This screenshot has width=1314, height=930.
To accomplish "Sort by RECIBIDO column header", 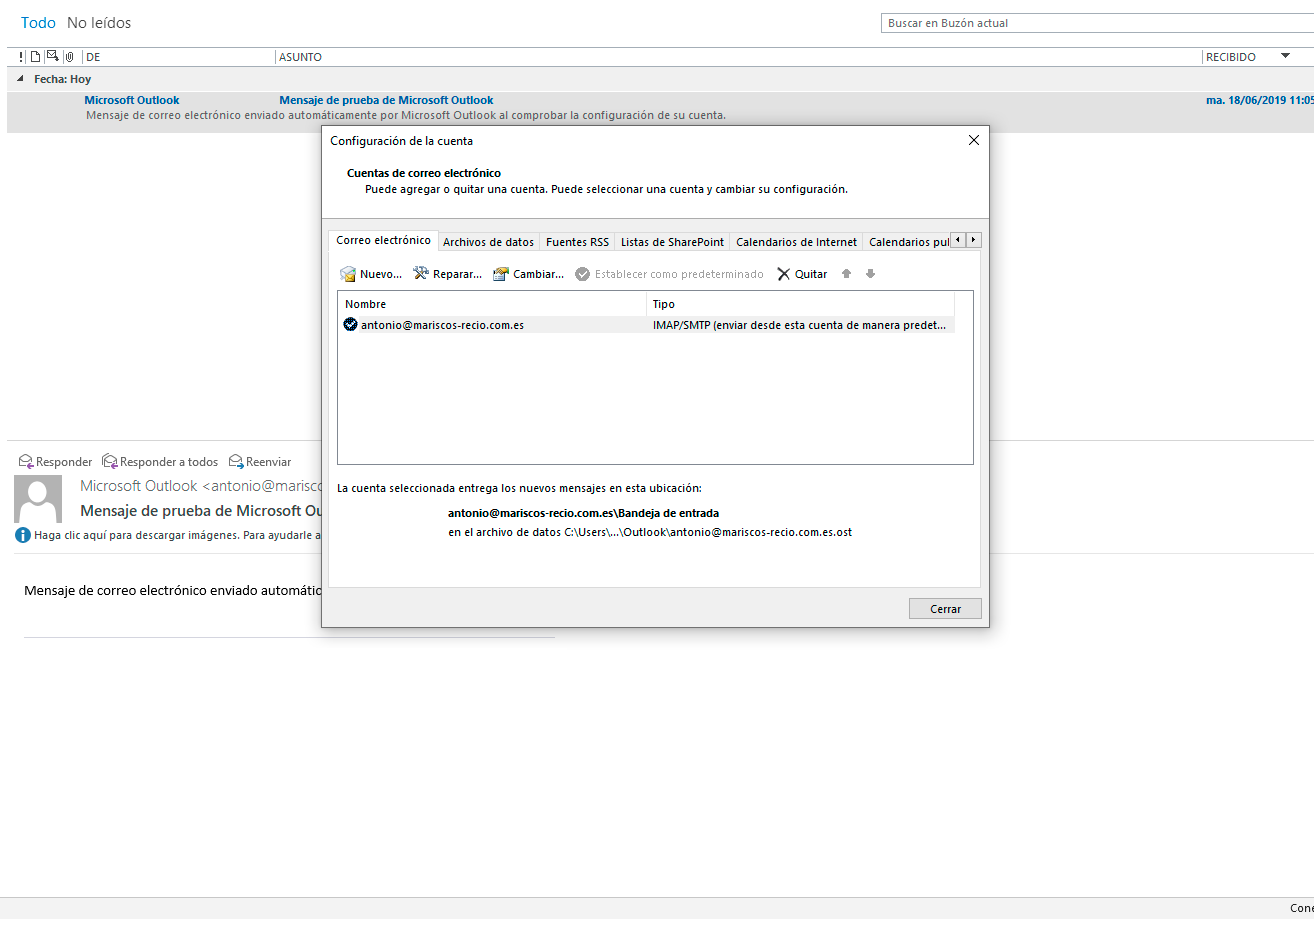I will [1231, 57].
